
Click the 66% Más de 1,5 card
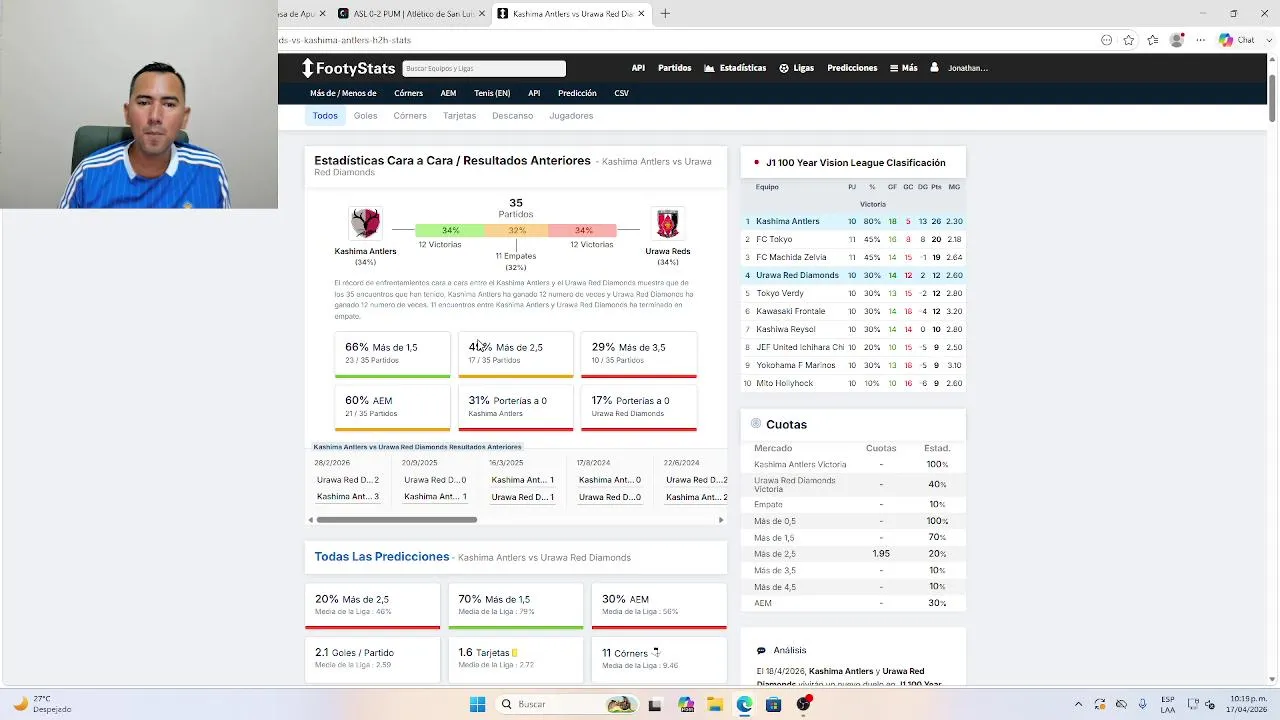click(x=392, y=354)
